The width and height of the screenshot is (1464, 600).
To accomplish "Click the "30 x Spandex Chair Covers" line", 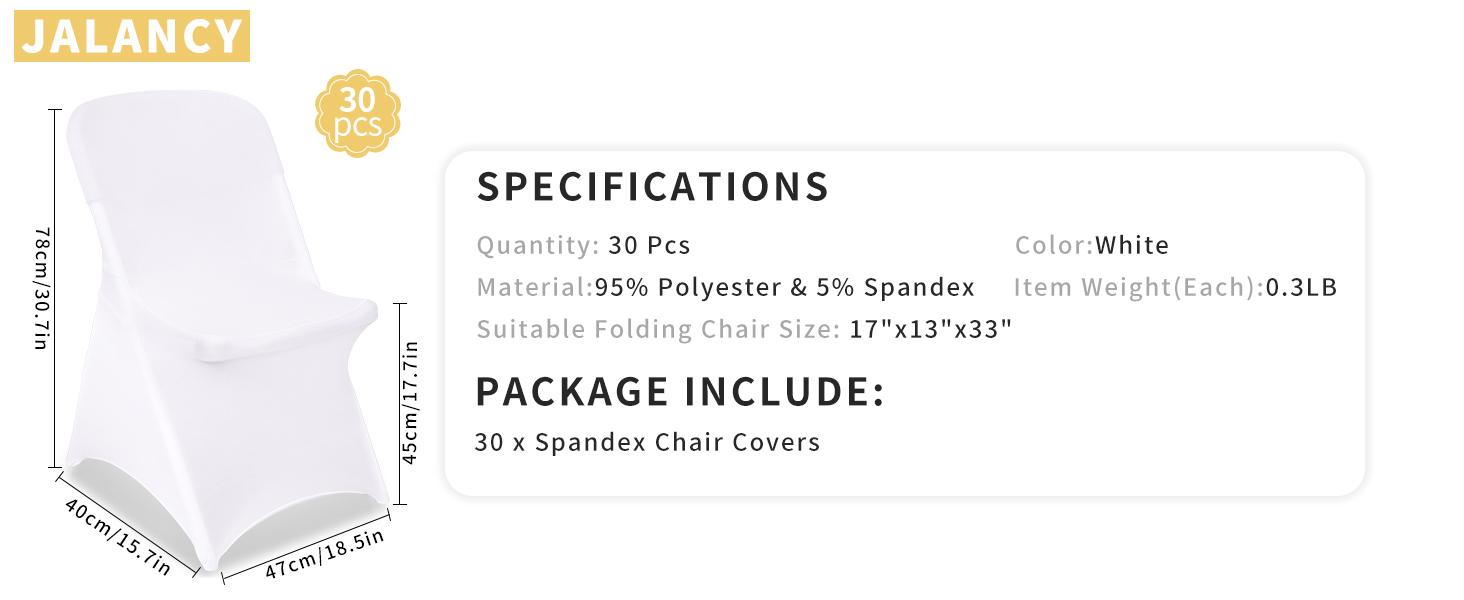I will (647, 442).
